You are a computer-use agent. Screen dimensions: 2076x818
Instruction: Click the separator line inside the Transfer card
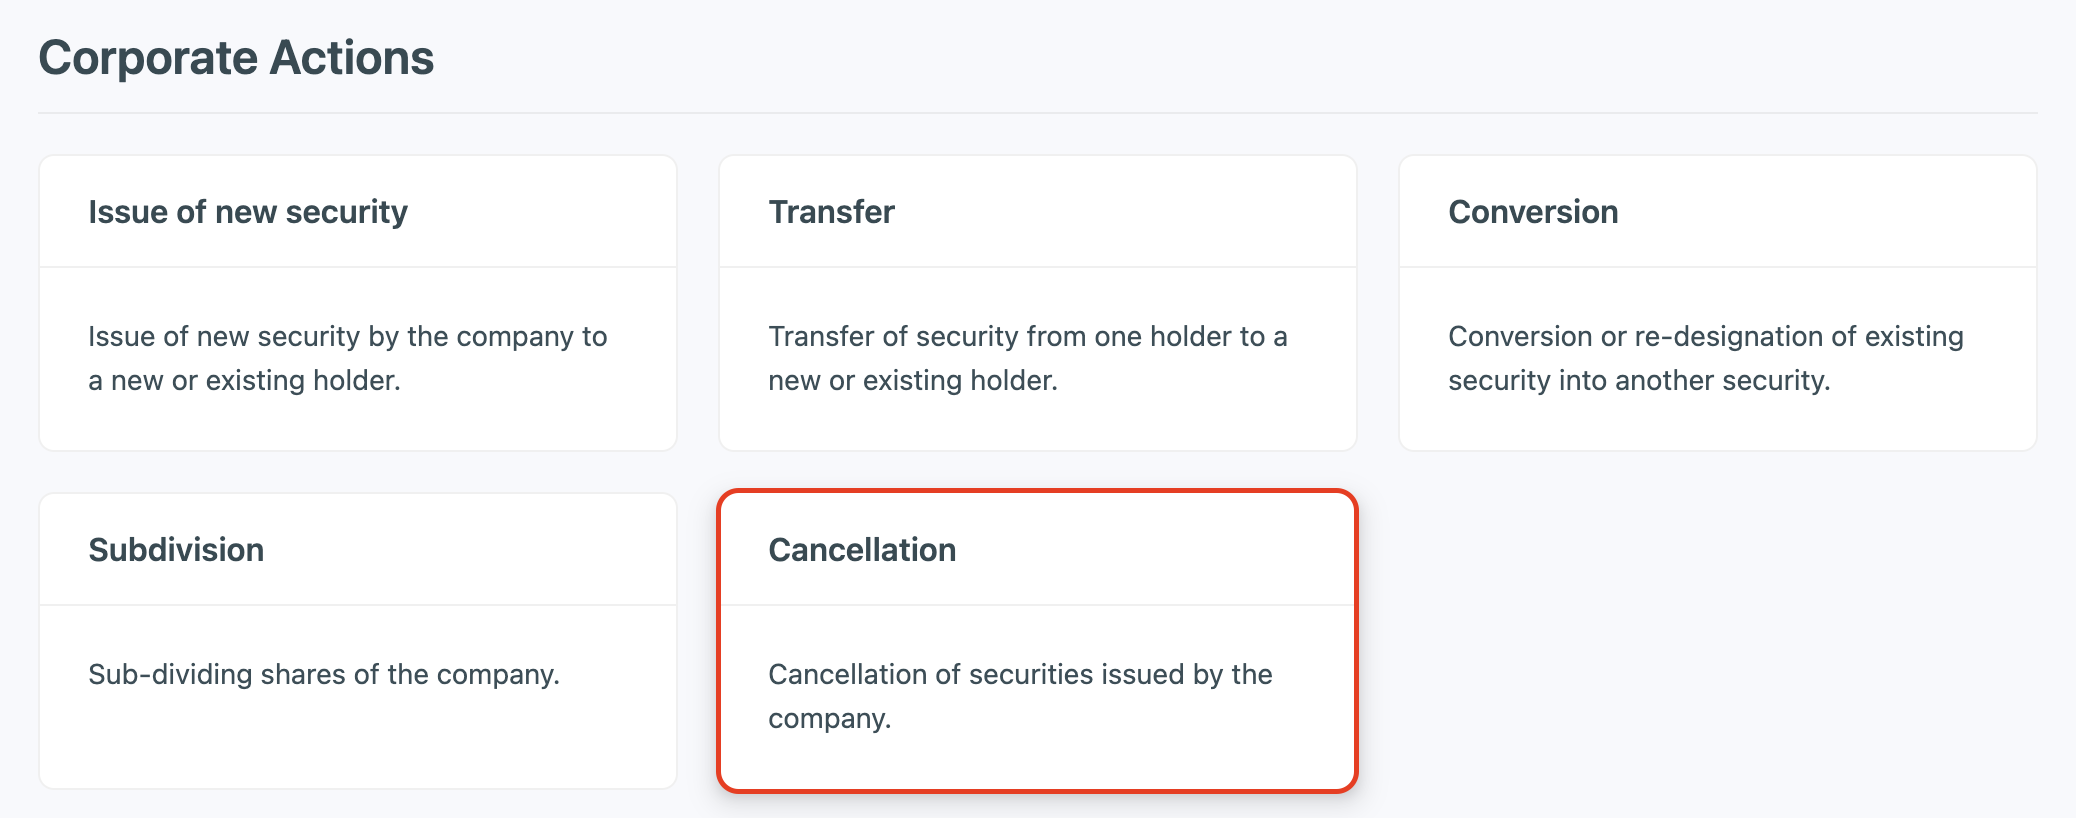[1037, 267]
